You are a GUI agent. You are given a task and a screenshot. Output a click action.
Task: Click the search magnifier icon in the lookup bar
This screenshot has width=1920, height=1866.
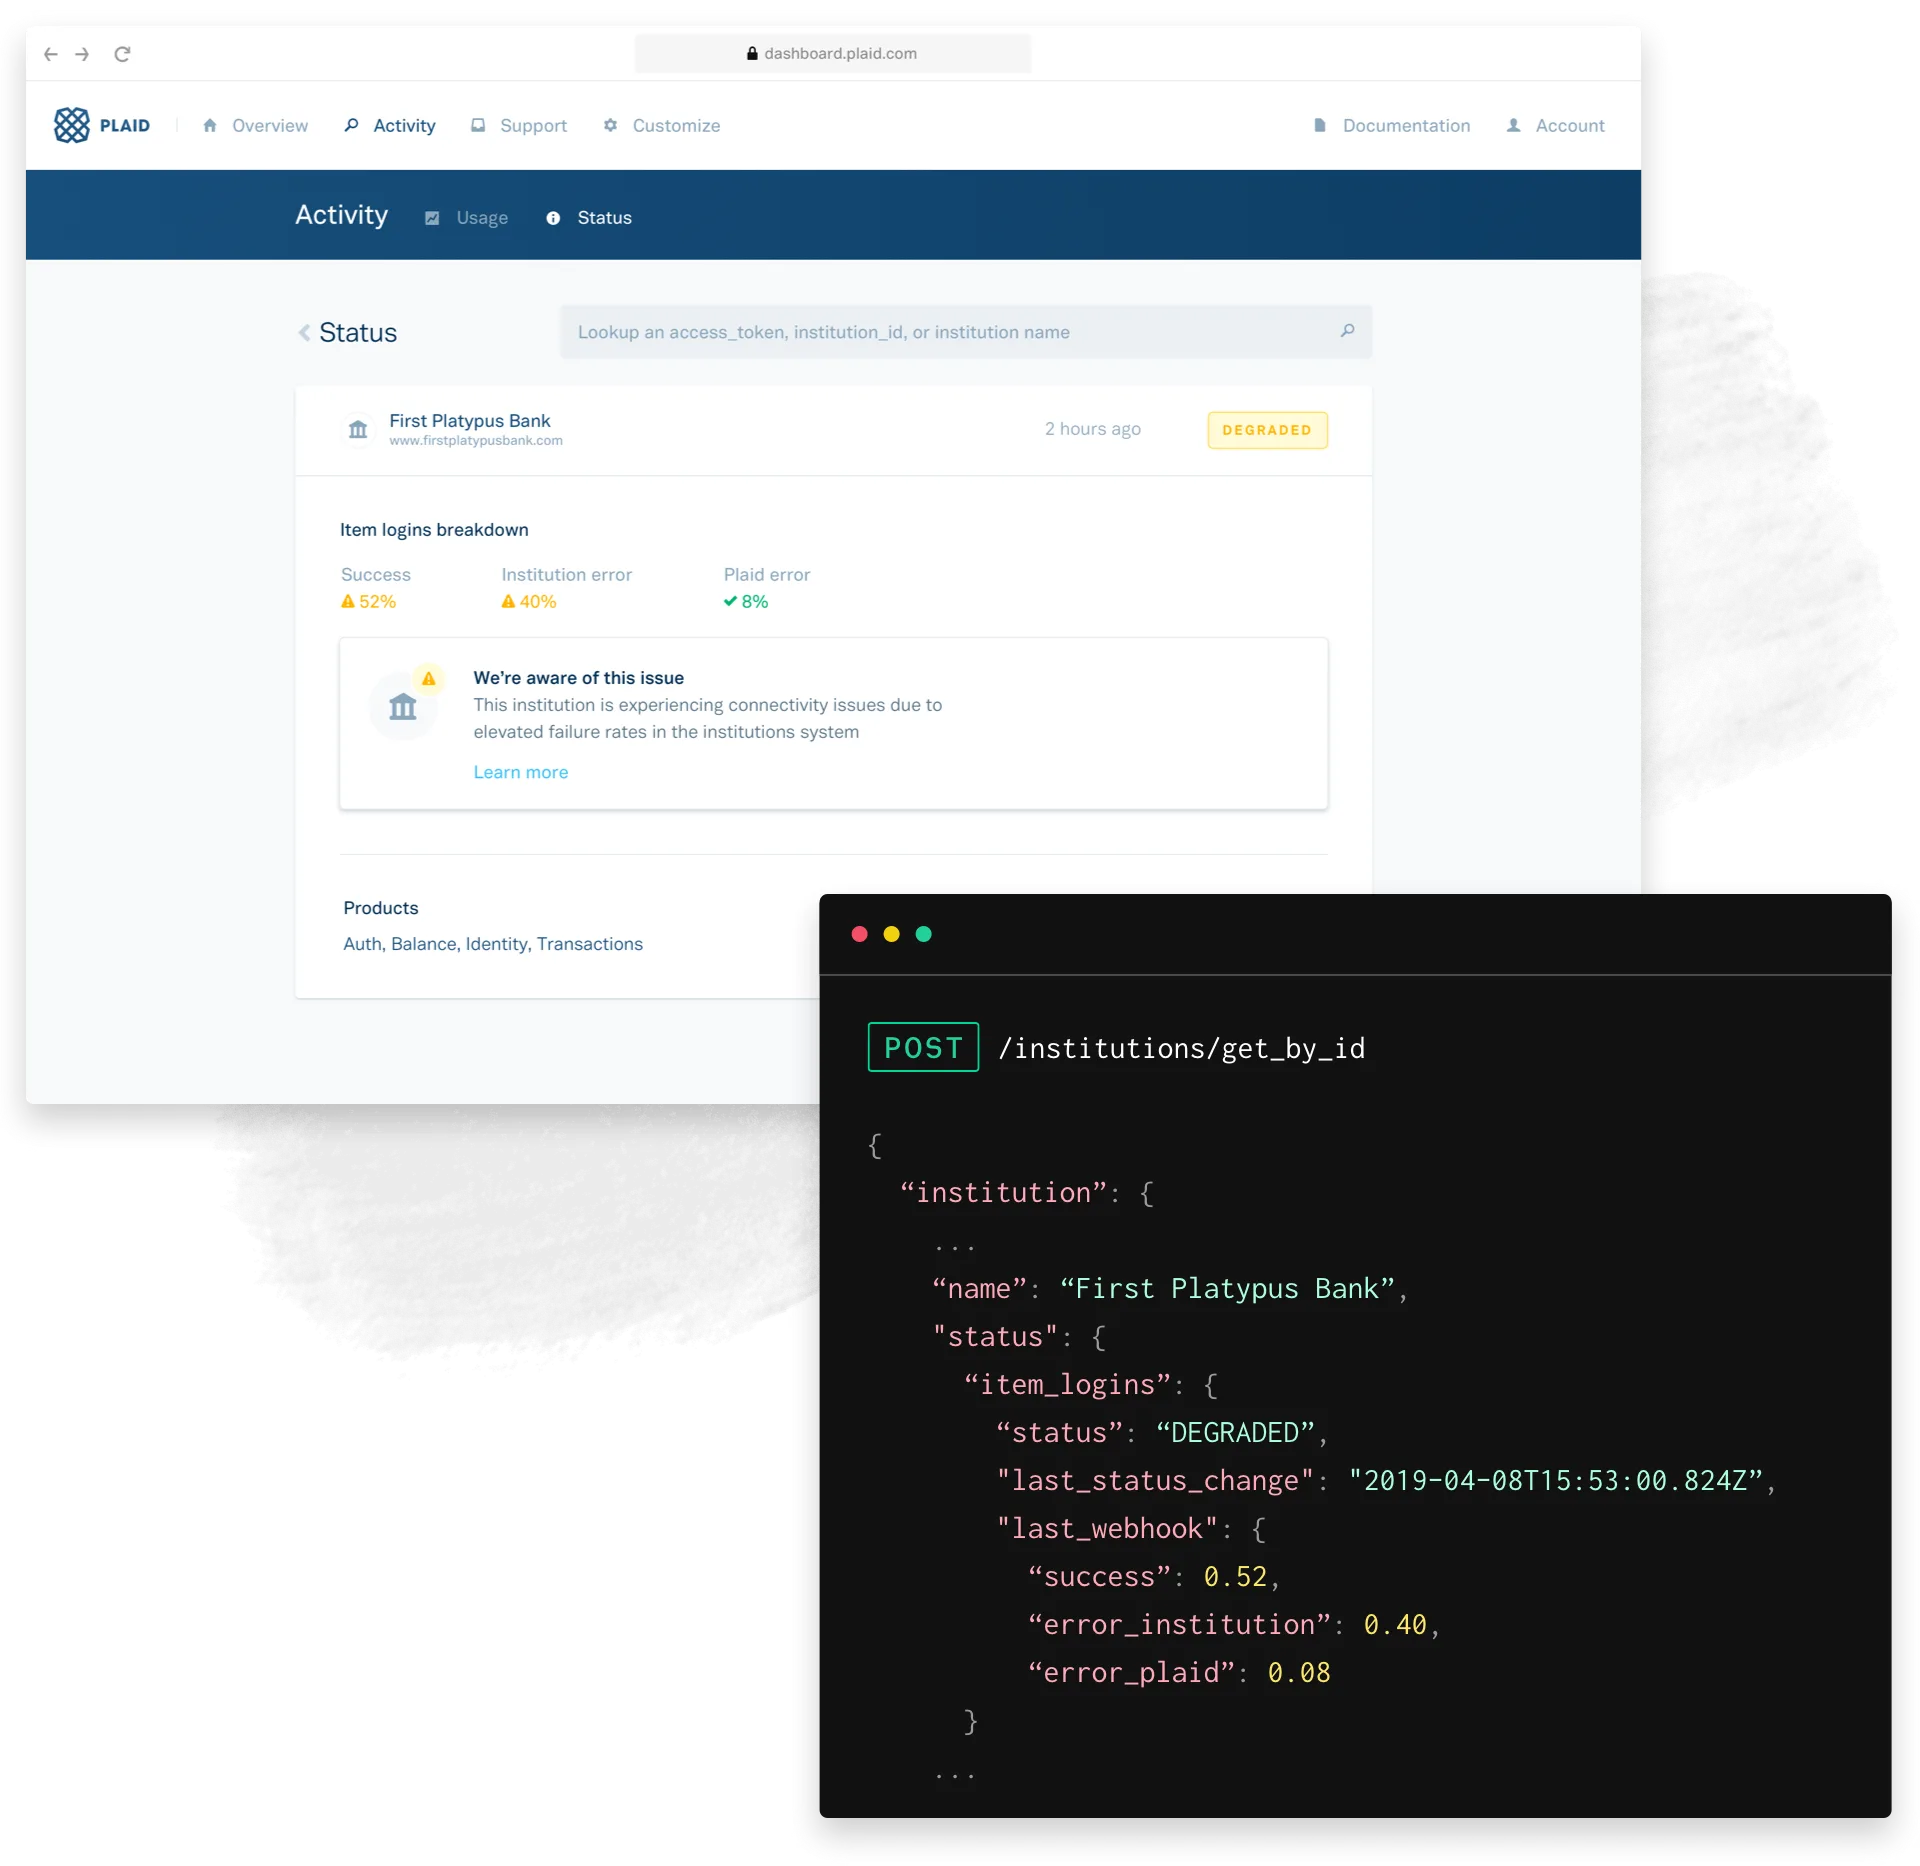click(x=1347, y=331)
